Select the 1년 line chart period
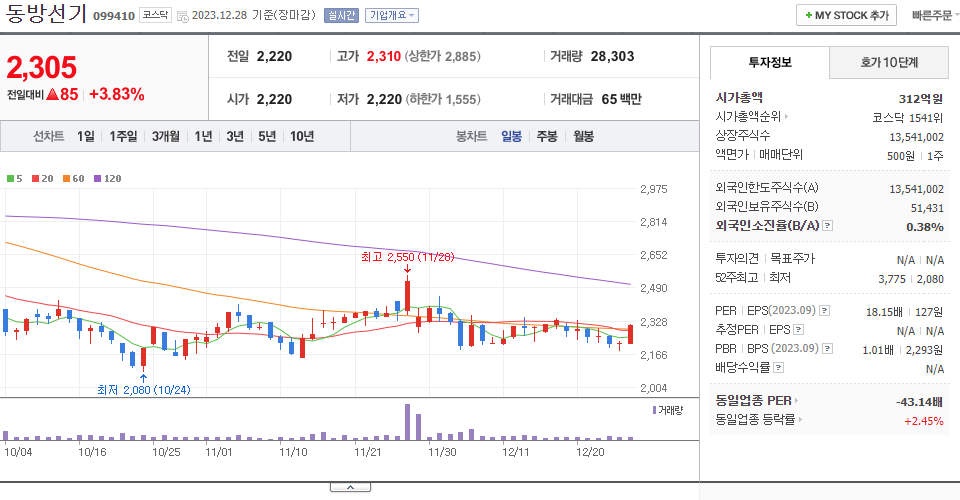 [203, 136]
